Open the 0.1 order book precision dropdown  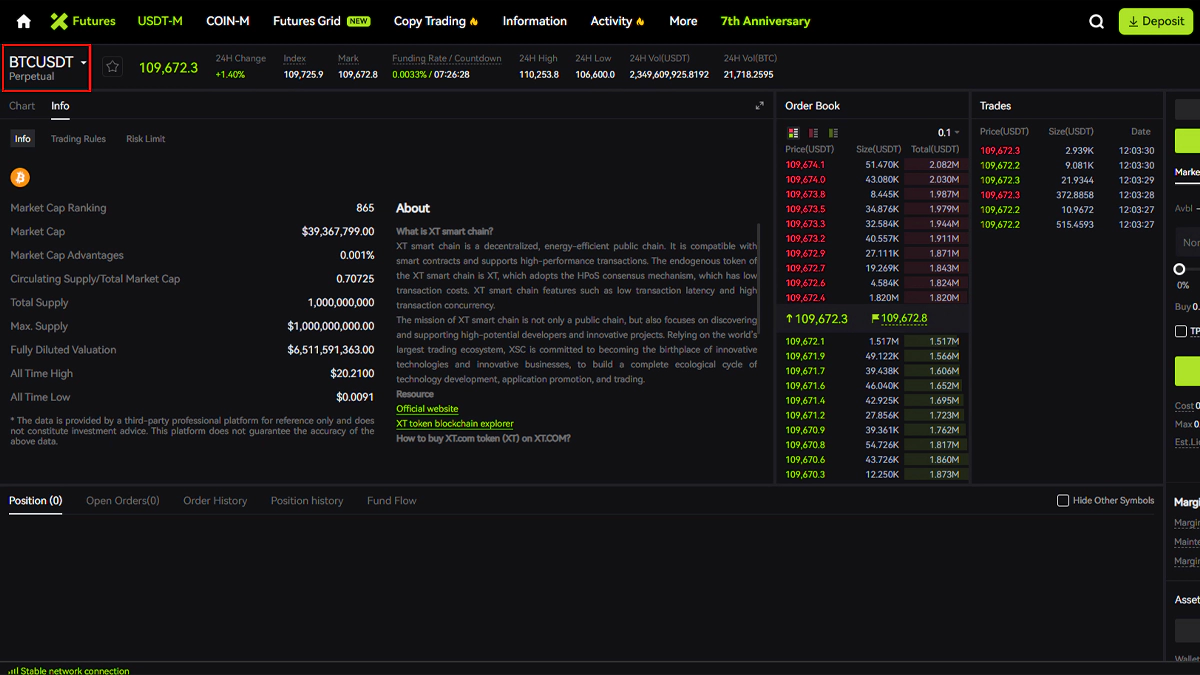pyautogui.click(x=948, y=133)
